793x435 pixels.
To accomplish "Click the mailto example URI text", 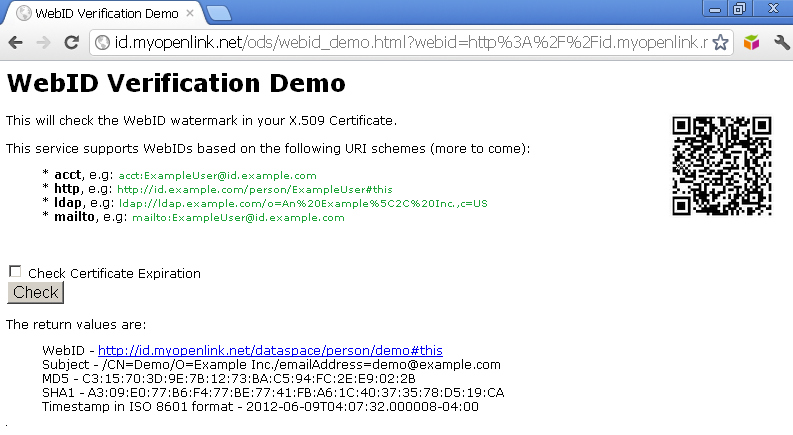I will click(238, 217).
